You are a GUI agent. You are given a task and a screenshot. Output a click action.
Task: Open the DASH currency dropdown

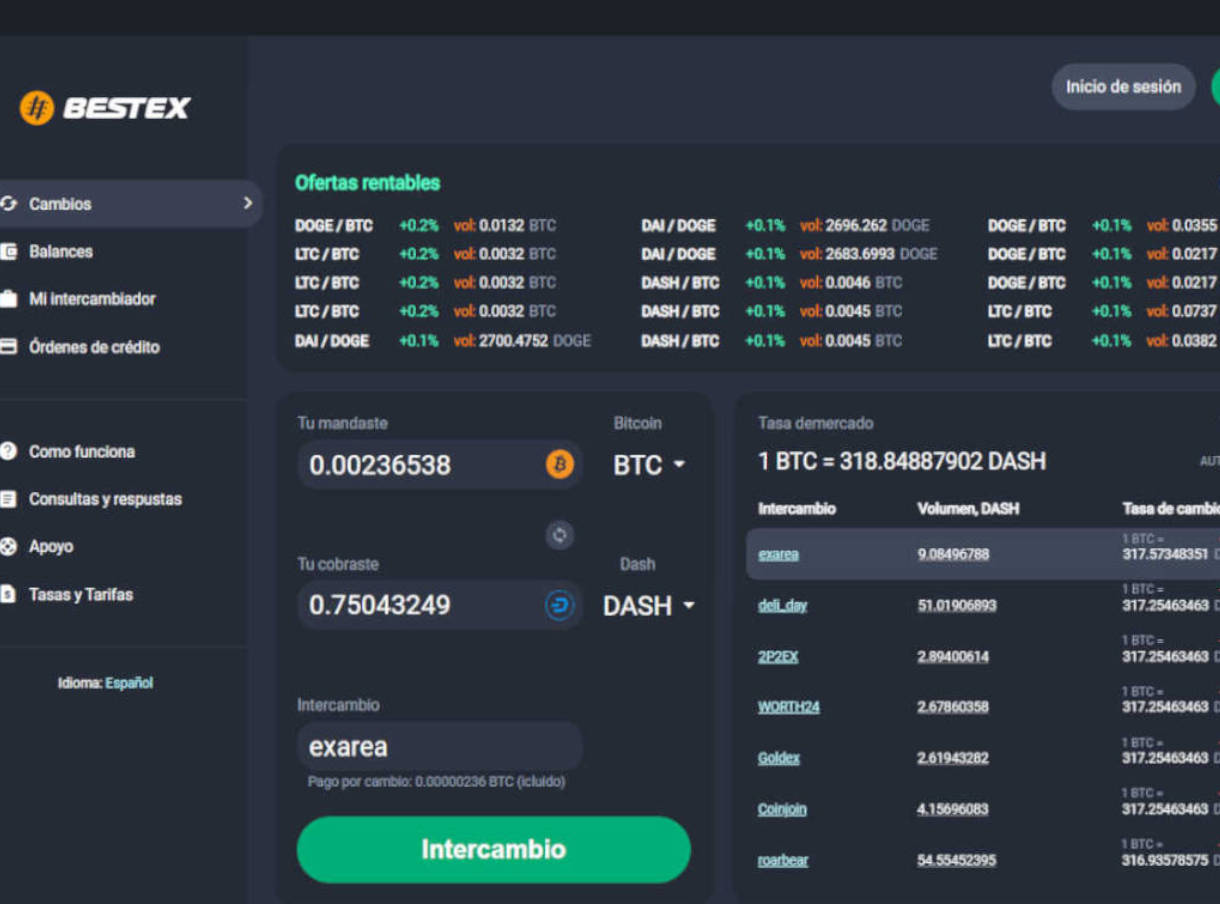click(648, 605)
